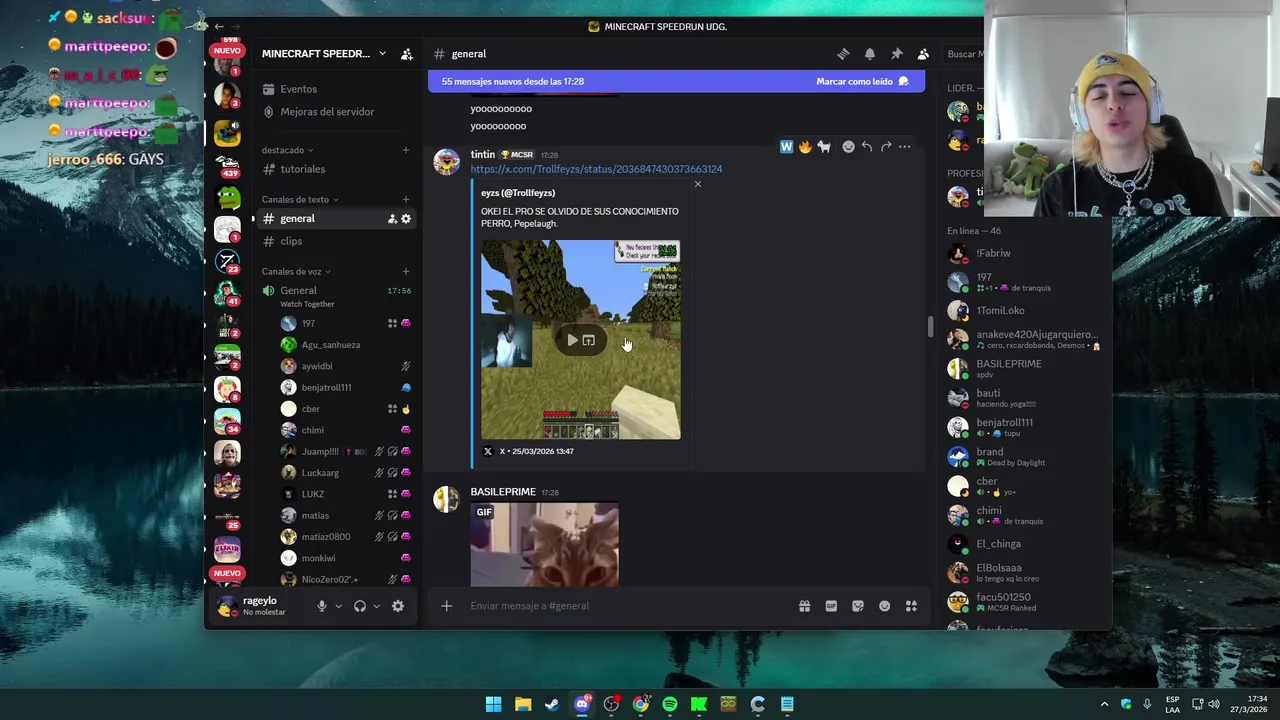Open microphone input options chevron
The height and width of the screenshot is (720, 1280).
(x=338, y=606)
